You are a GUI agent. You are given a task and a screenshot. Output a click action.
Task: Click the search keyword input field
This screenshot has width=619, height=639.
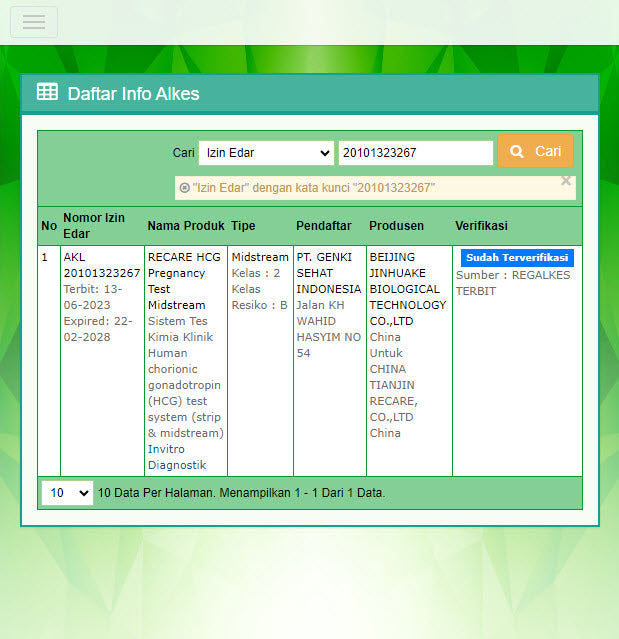tap(415, 153)
